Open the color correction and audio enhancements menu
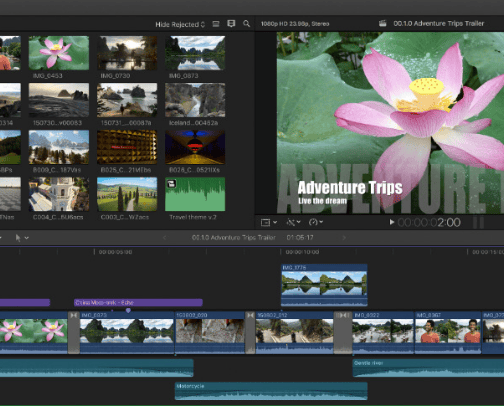This screenshot has width=504, height=406. pos(294,222)
